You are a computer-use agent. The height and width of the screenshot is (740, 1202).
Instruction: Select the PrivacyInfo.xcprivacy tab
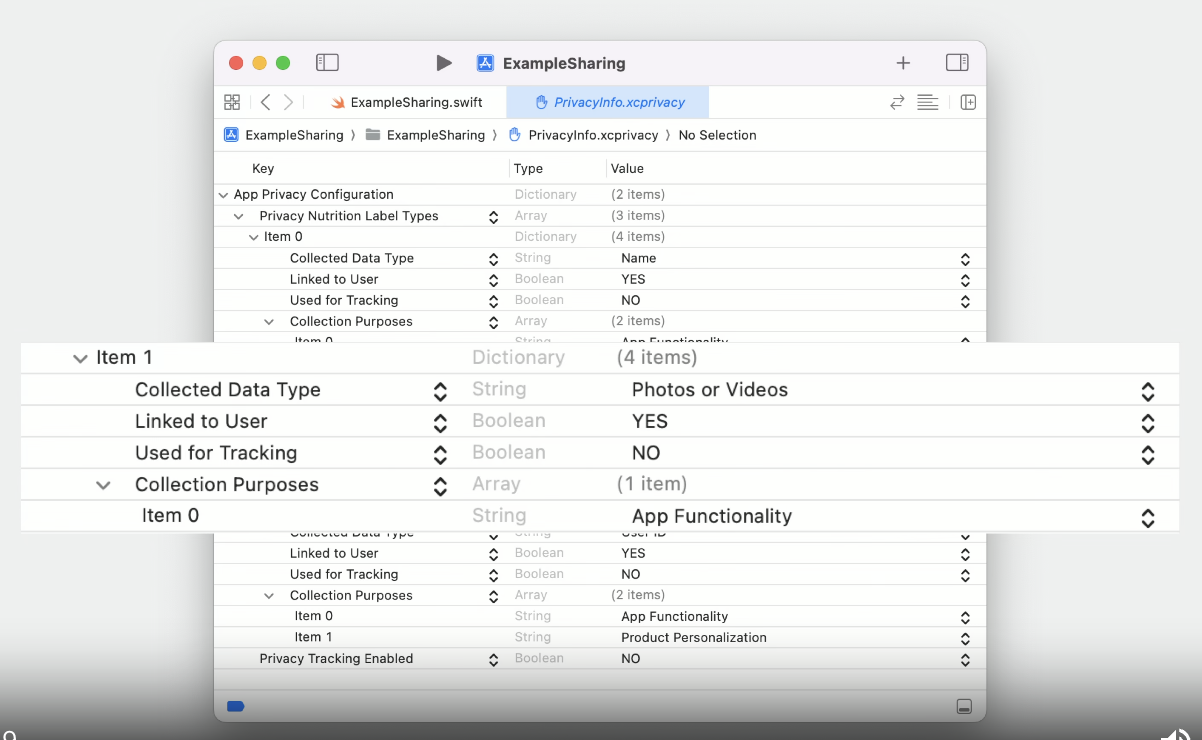609,102
